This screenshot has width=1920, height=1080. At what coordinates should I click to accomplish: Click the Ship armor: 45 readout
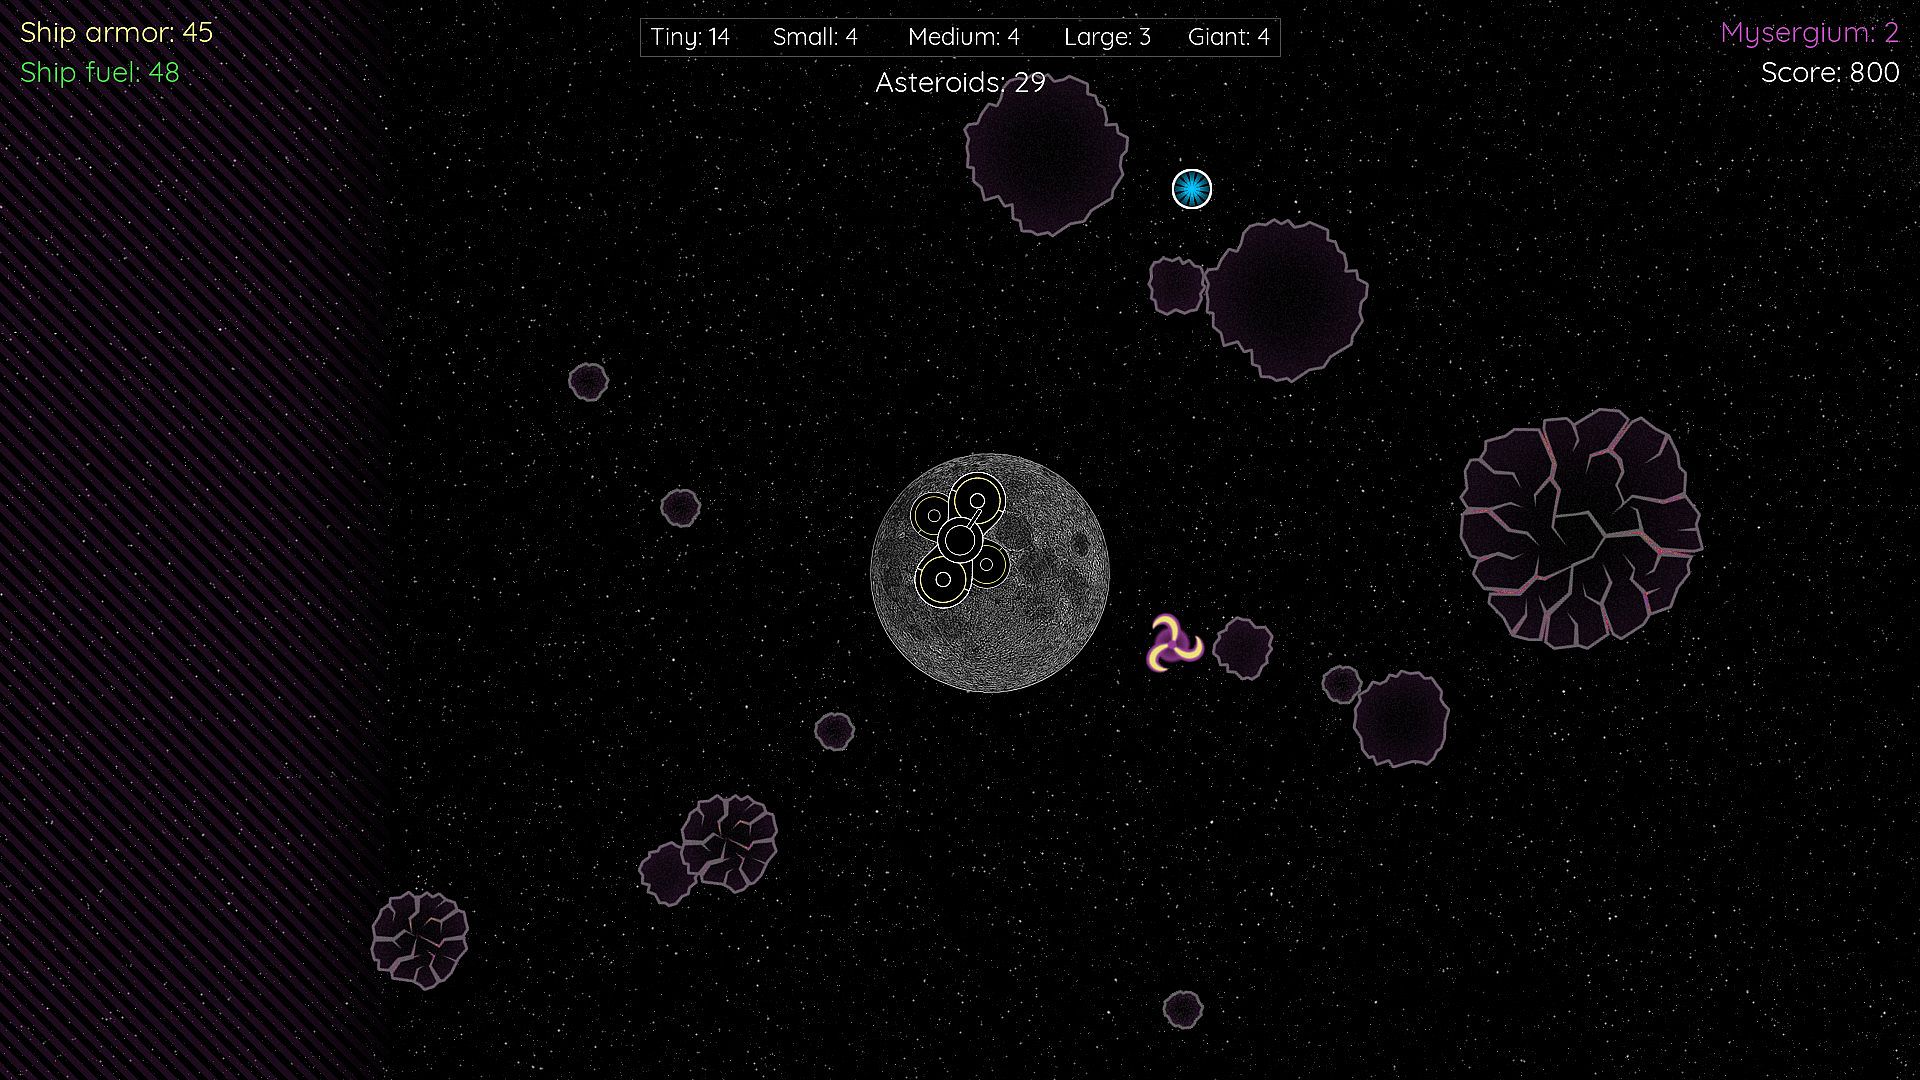pyautogui.click(x=117, y=32)
